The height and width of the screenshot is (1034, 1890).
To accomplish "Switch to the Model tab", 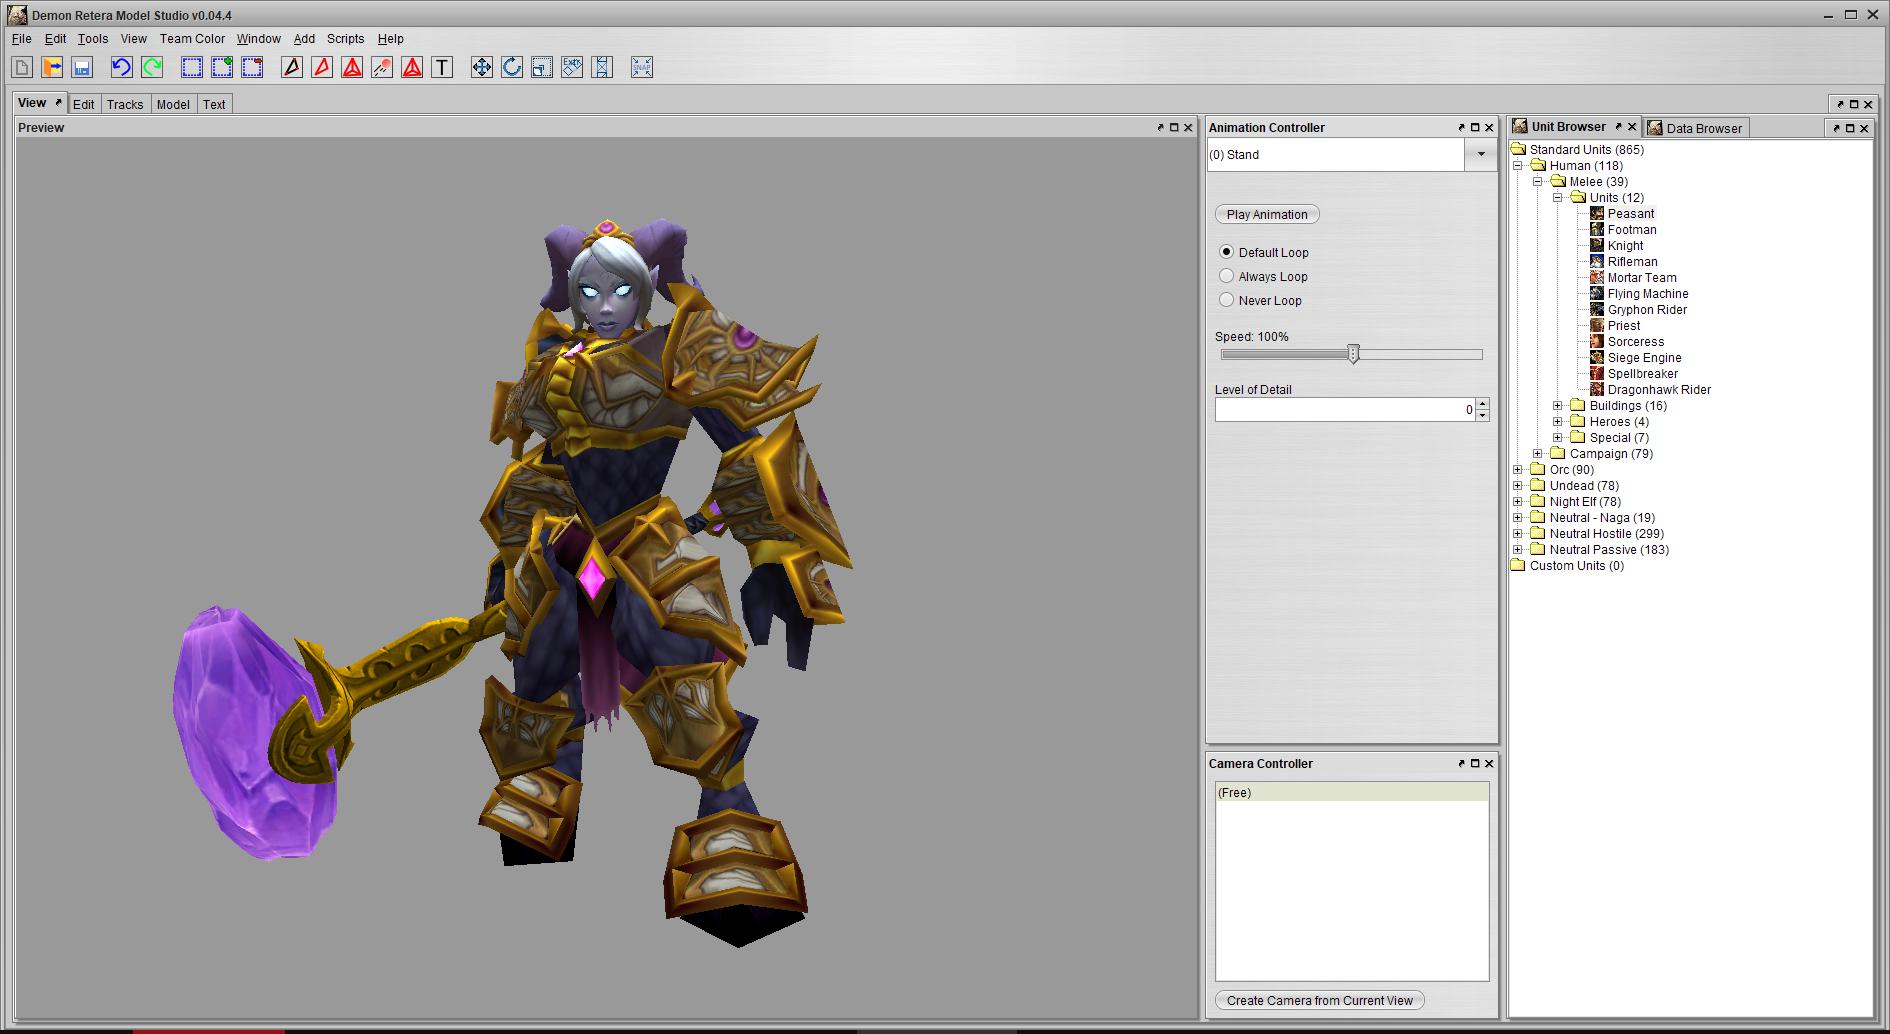I will pos(173,104).
